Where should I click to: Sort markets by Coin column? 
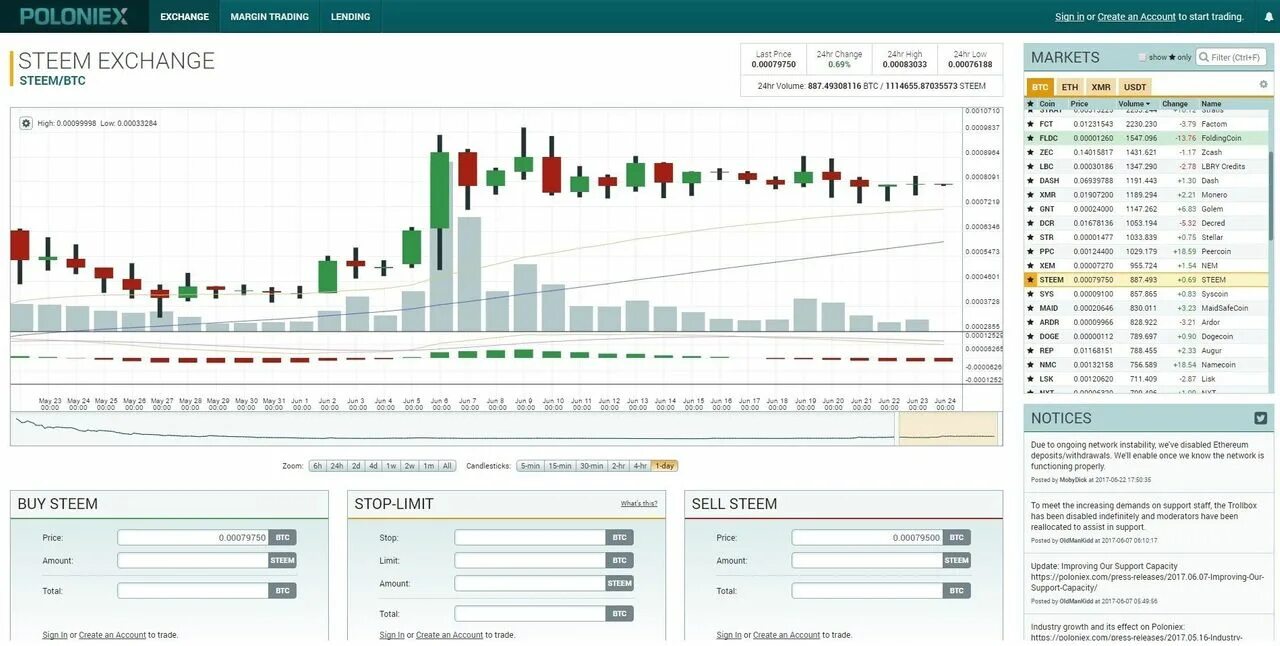pos(1047,104)
